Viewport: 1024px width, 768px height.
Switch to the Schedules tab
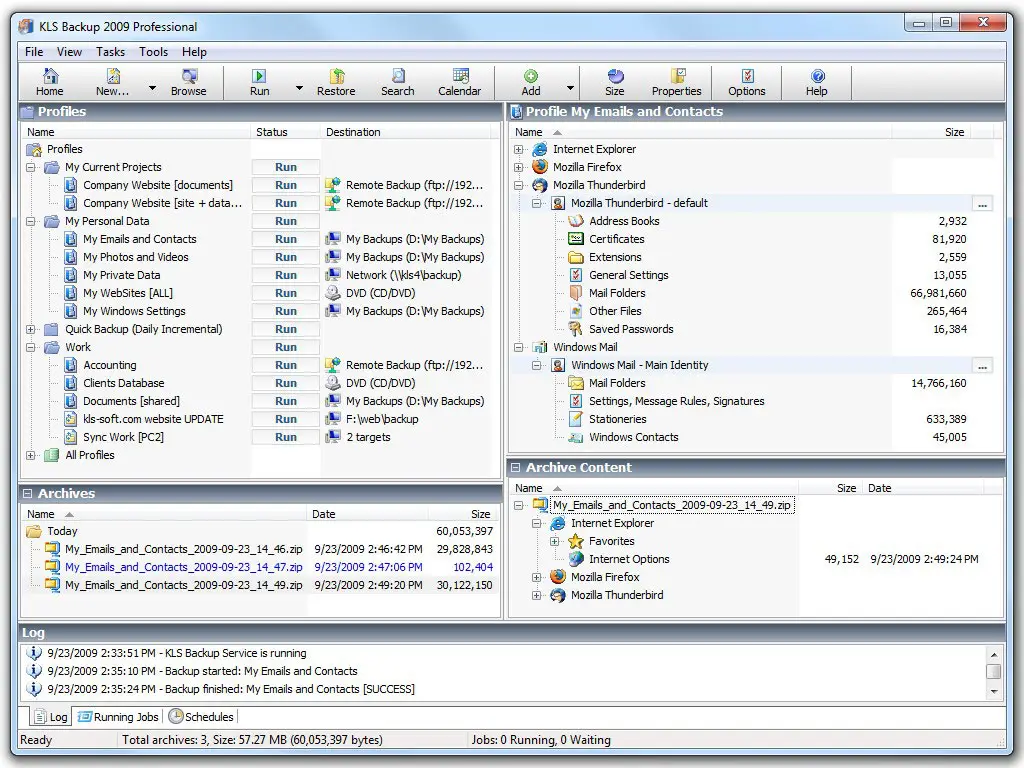click(201, 716)
